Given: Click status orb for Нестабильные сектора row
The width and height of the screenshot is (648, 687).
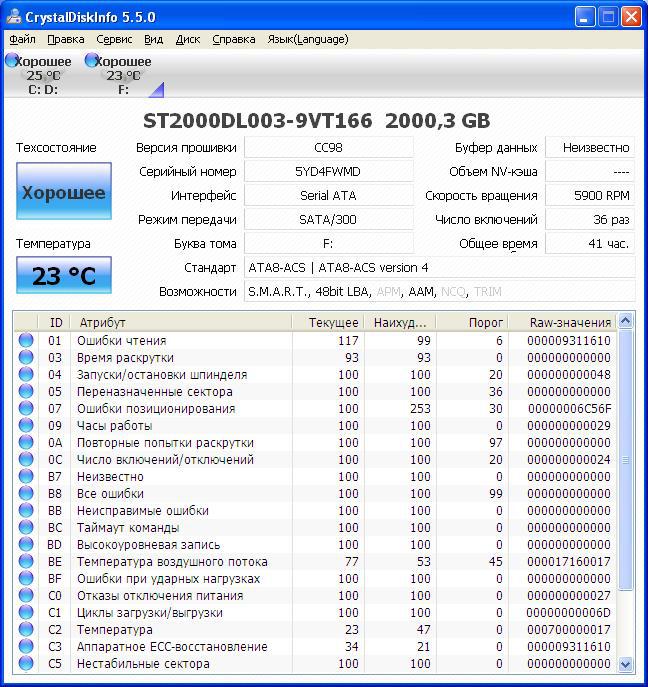Looking at the screenshot, I should point(26,664).
